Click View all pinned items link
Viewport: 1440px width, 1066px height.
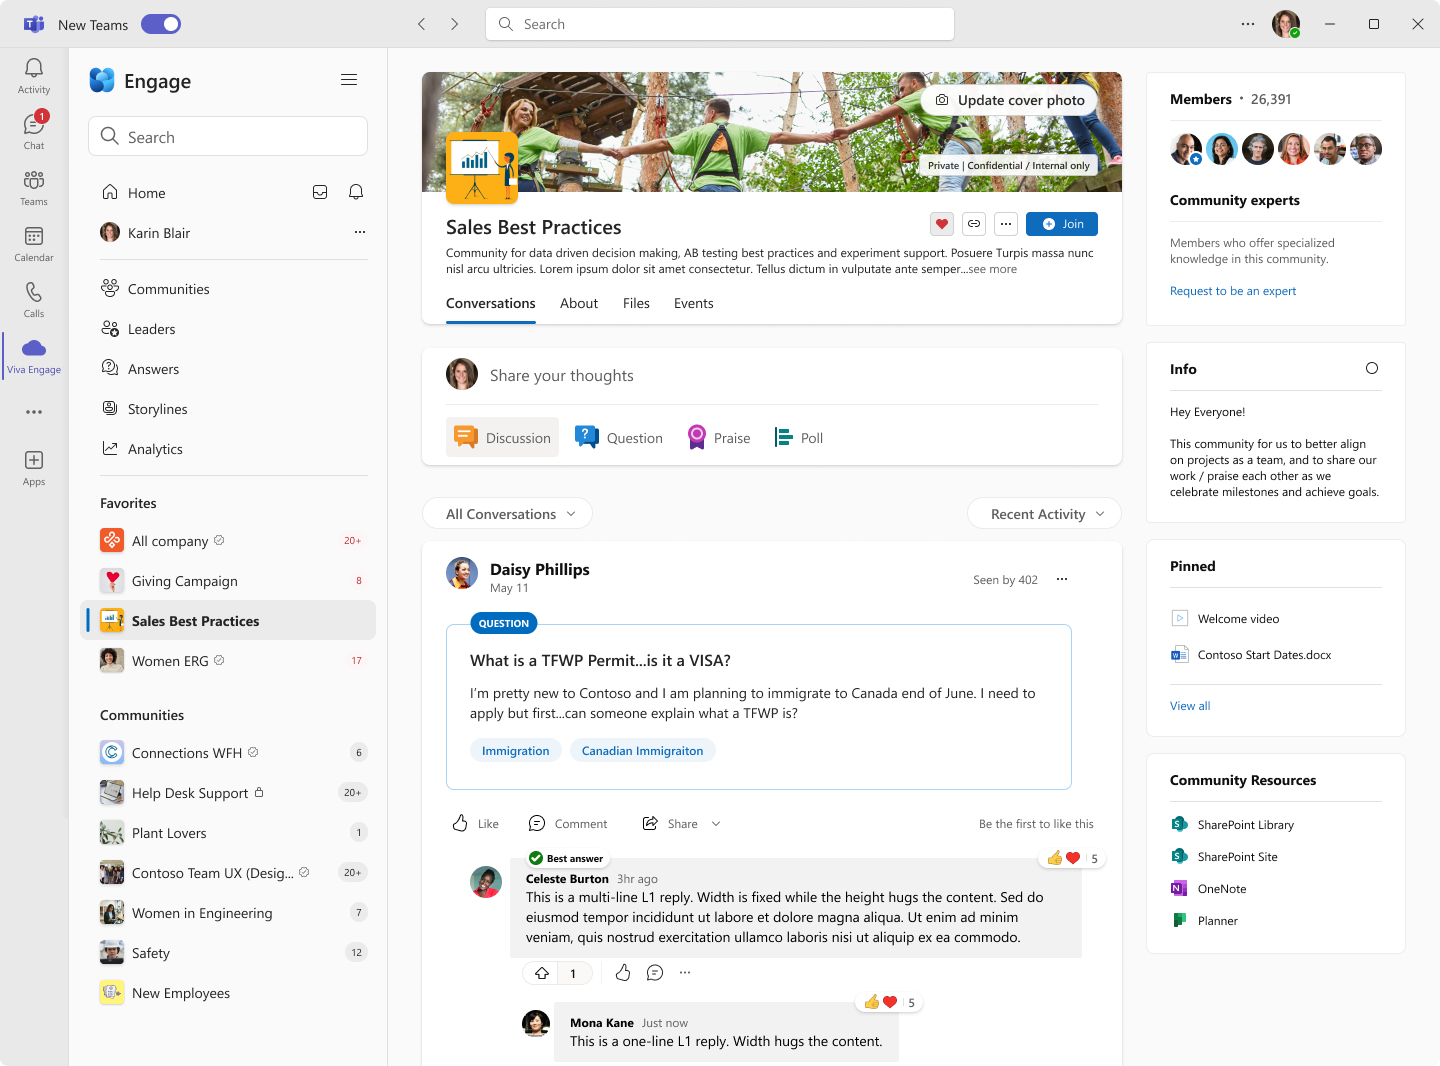[1190, 706]
